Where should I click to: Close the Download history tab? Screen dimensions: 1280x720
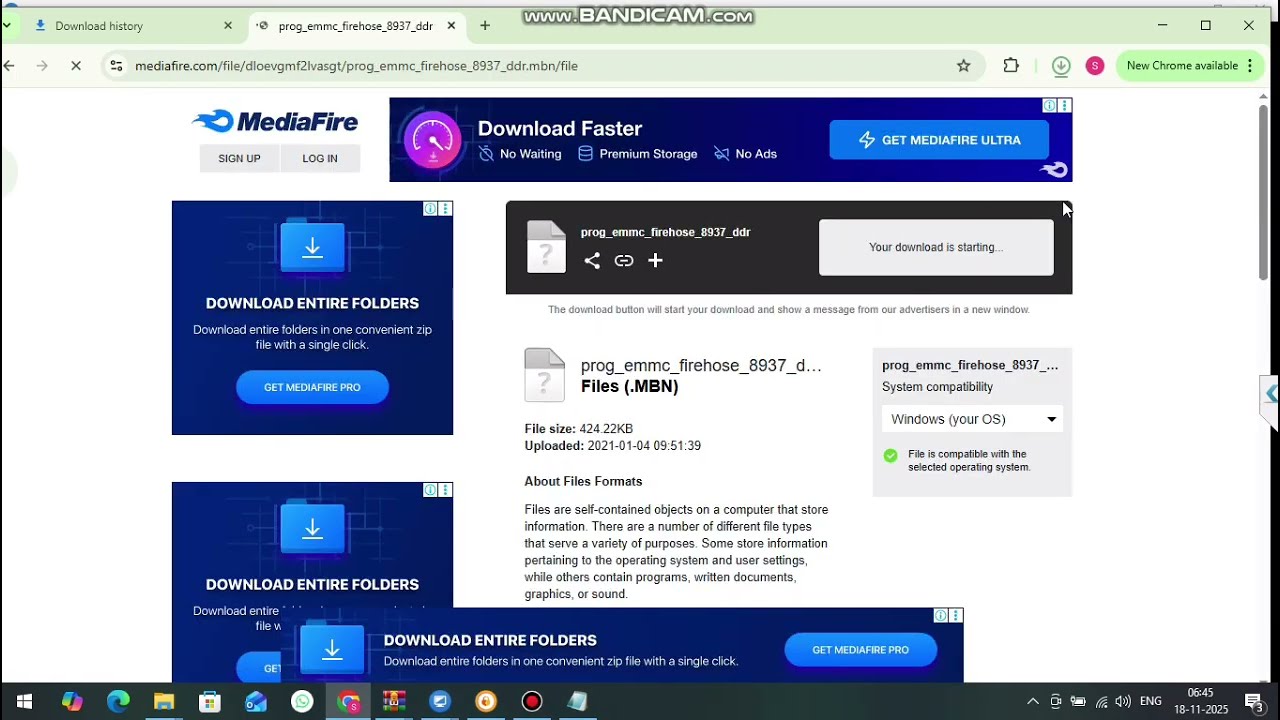click(228, 26)
